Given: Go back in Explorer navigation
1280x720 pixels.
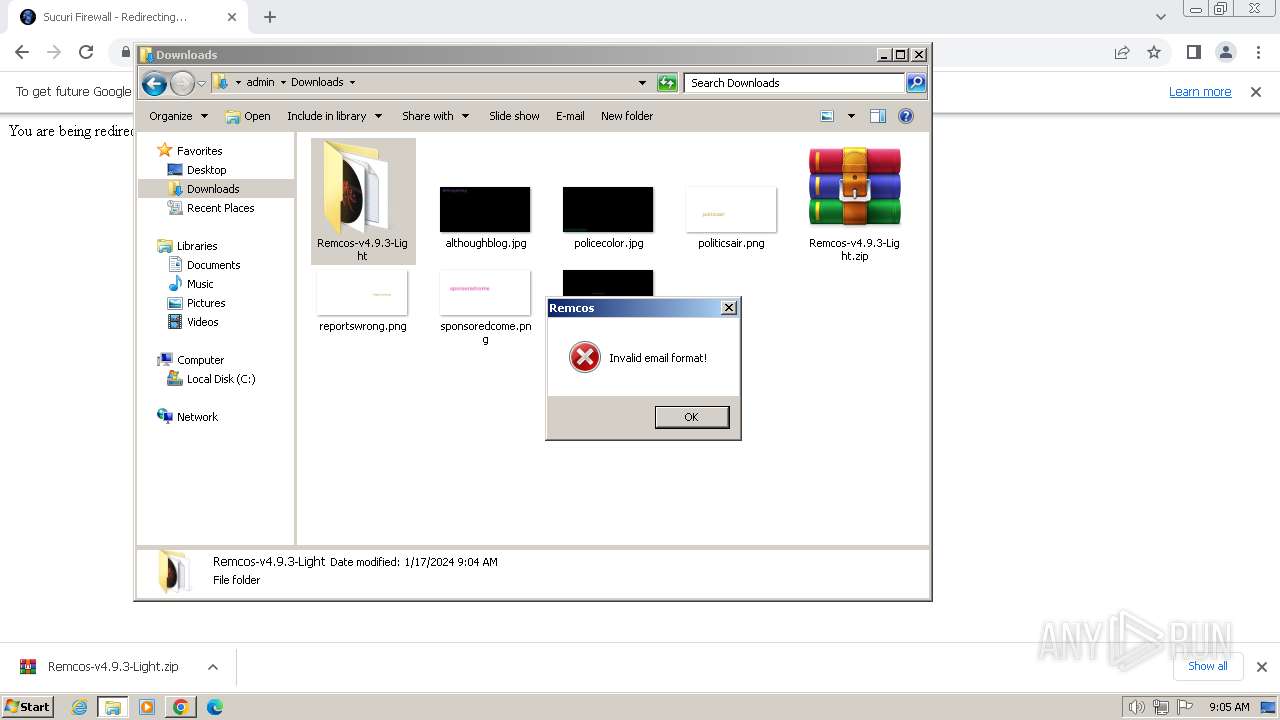Looking at the screenshot, I should click(x=154, y=84).
